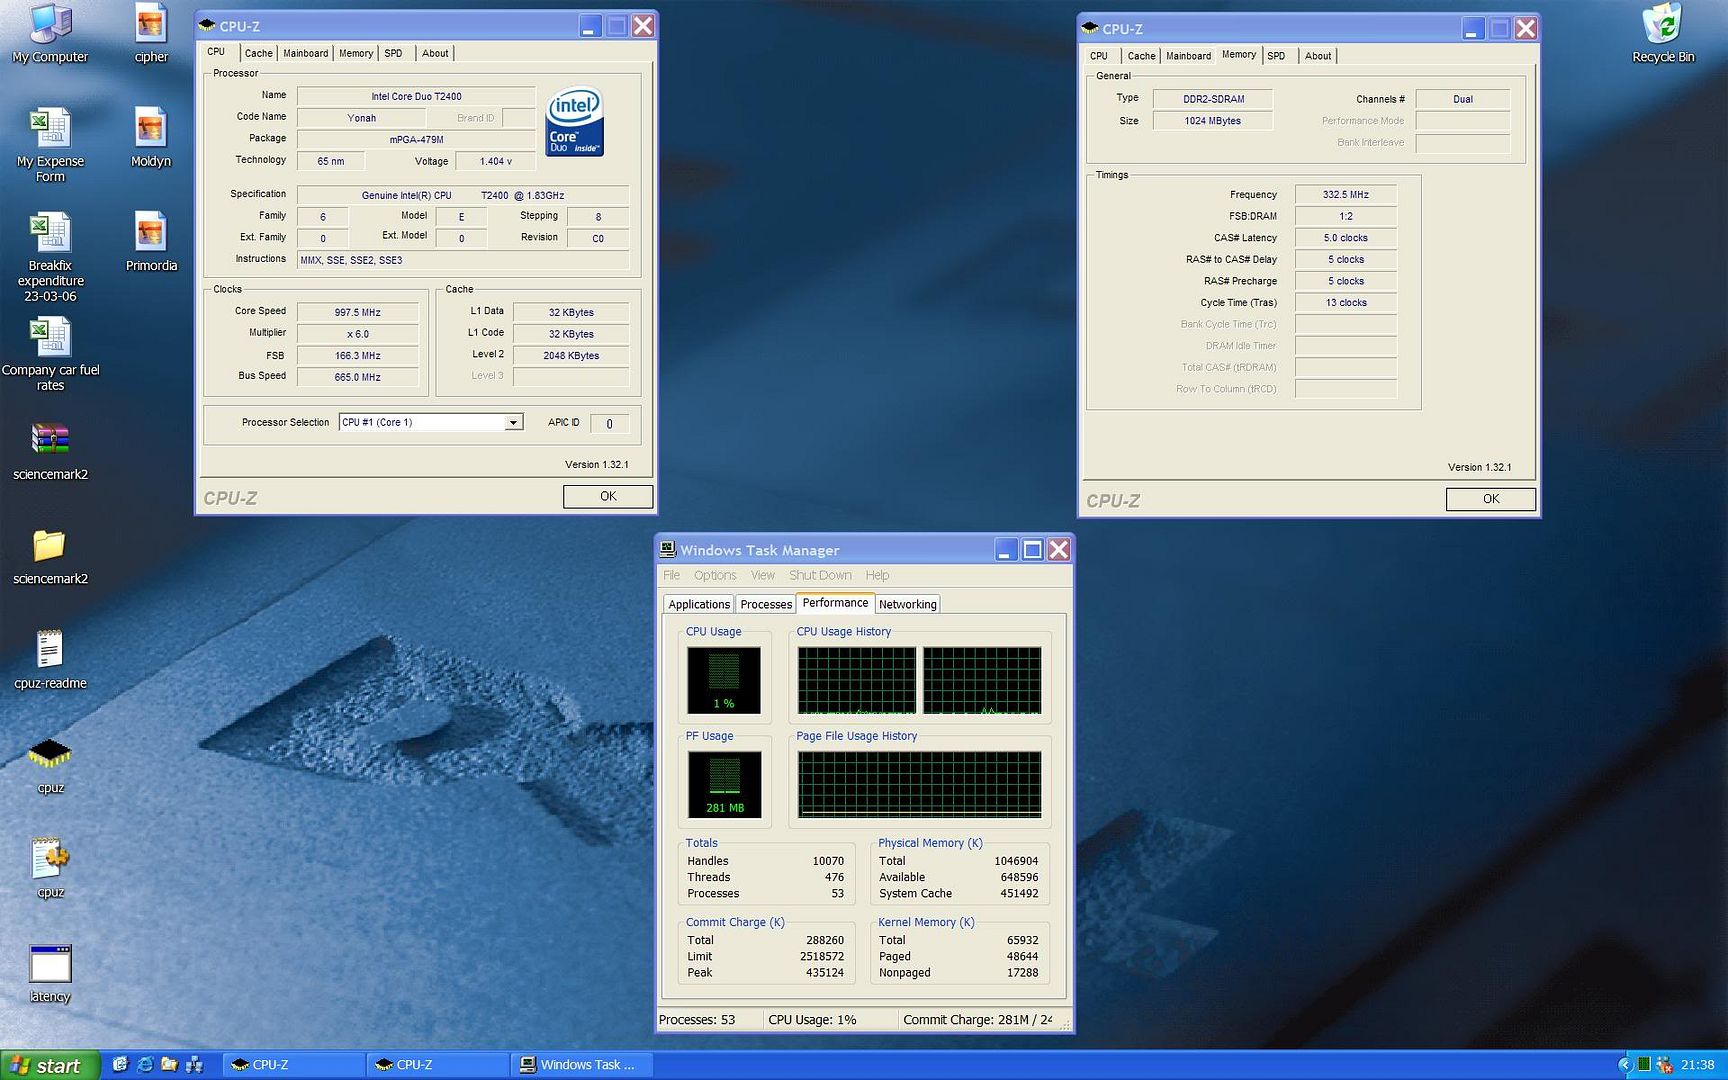
Task: Expand hidden tray icons arrow
Action: click(1625, 1065)
